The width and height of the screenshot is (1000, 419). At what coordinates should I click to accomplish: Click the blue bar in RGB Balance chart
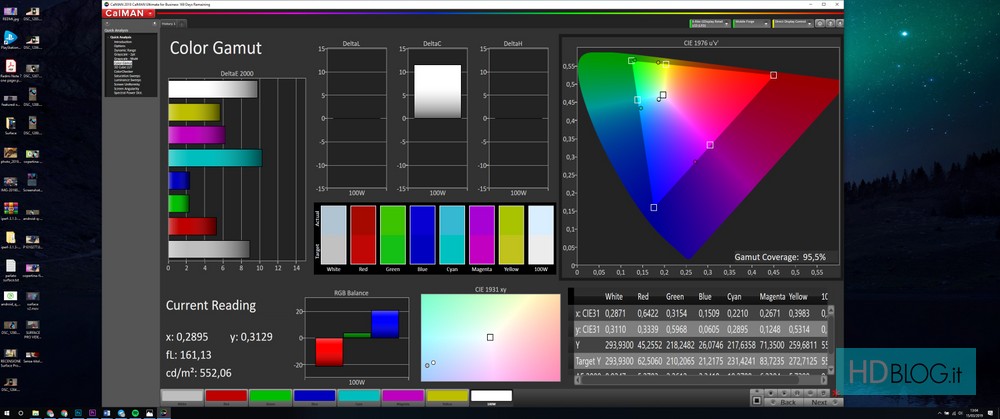pos(385,324)
